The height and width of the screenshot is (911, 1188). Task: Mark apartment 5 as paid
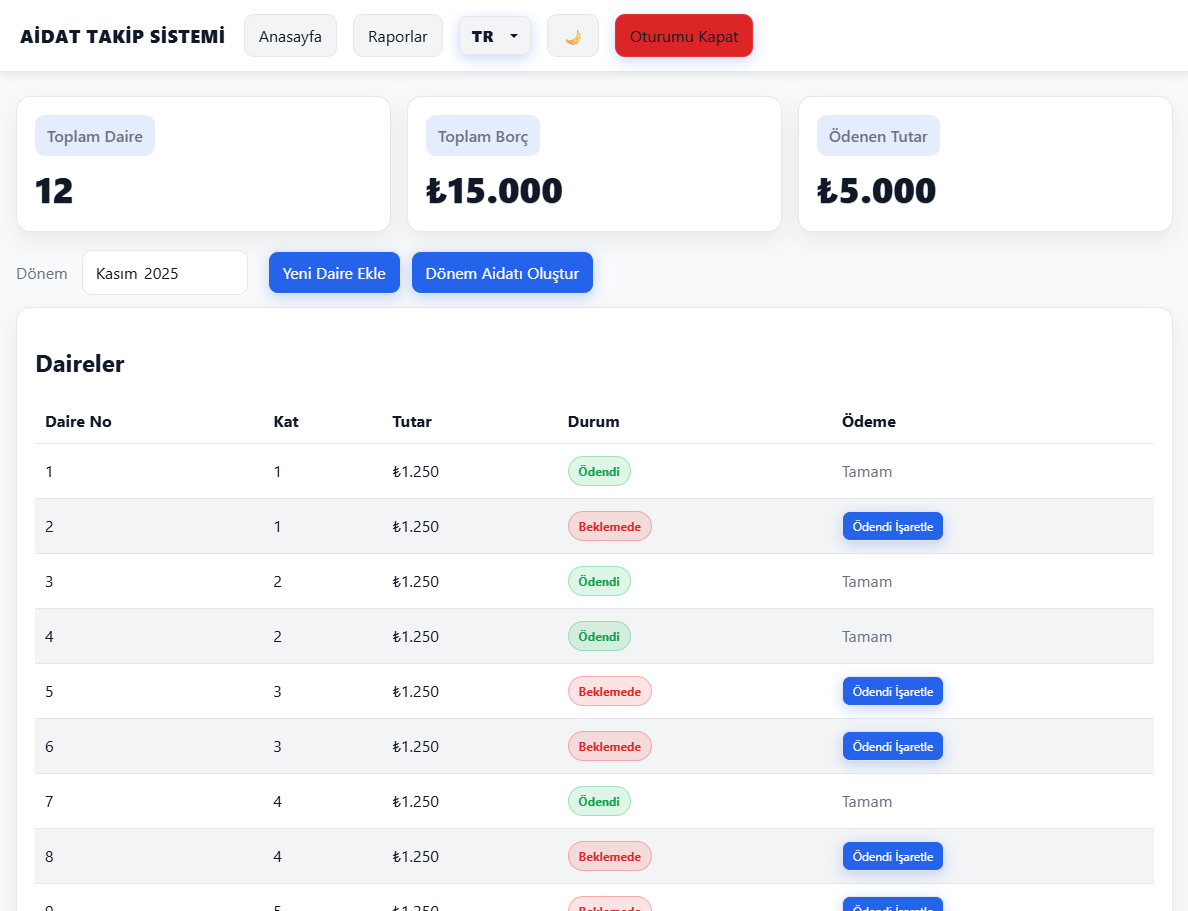click(892, 691)
